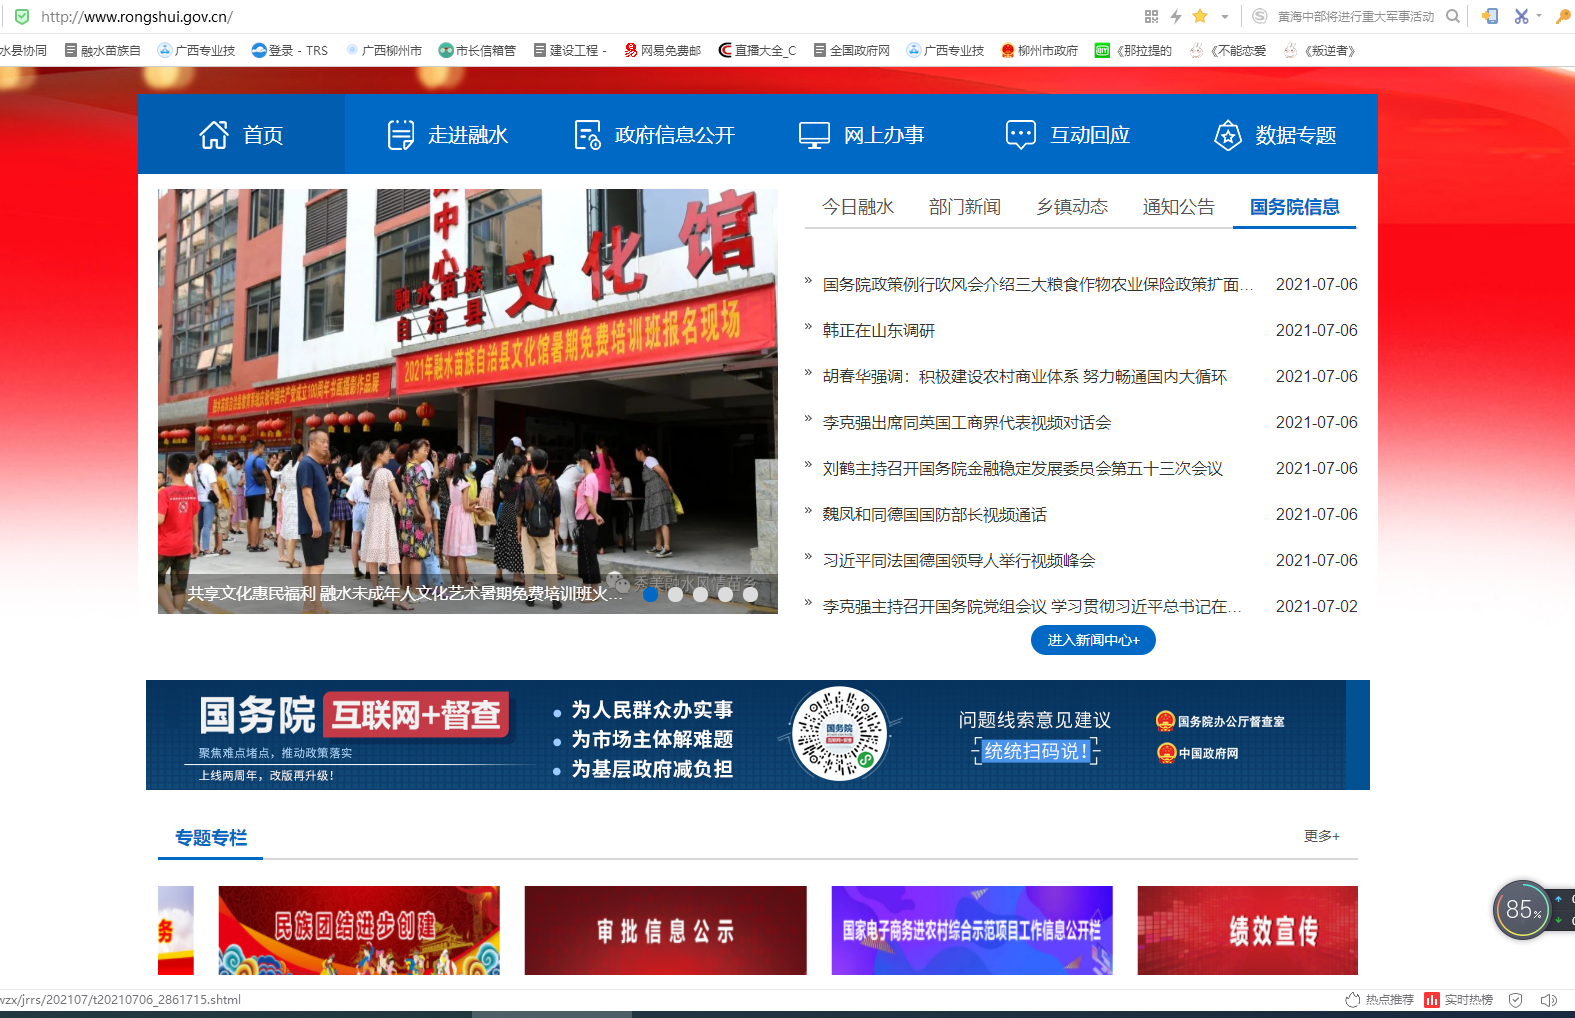Expand the dropdown arrow beside scissors icon
The image size is (1575, 1018).
point(1539,16)
